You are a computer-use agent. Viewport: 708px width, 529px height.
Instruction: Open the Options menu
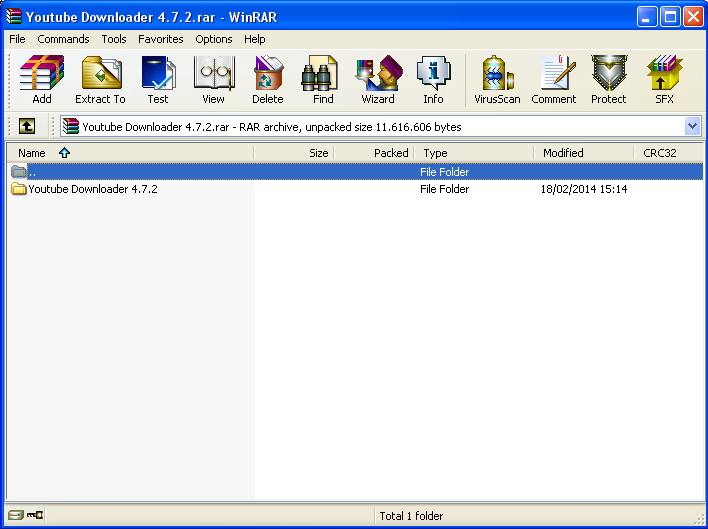pyautogui.click(x=214, y=39)
